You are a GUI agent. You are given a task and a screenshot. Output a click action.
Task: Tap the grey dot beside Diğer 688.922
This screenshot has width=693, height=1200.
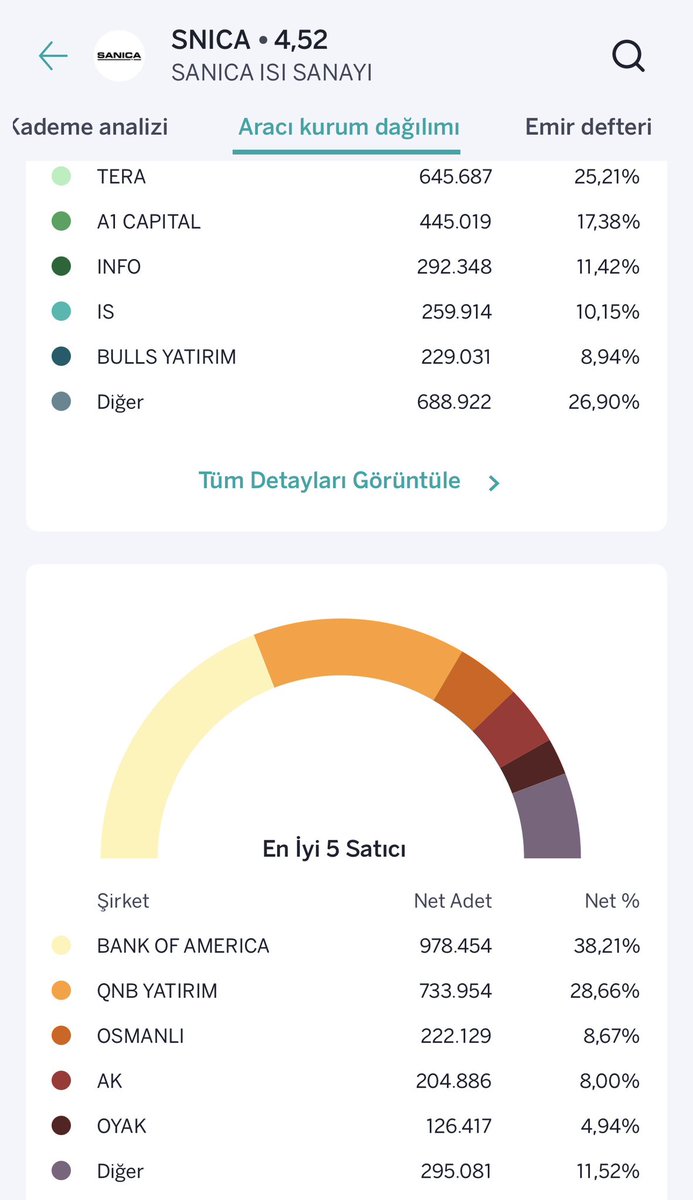click(61, 402)
